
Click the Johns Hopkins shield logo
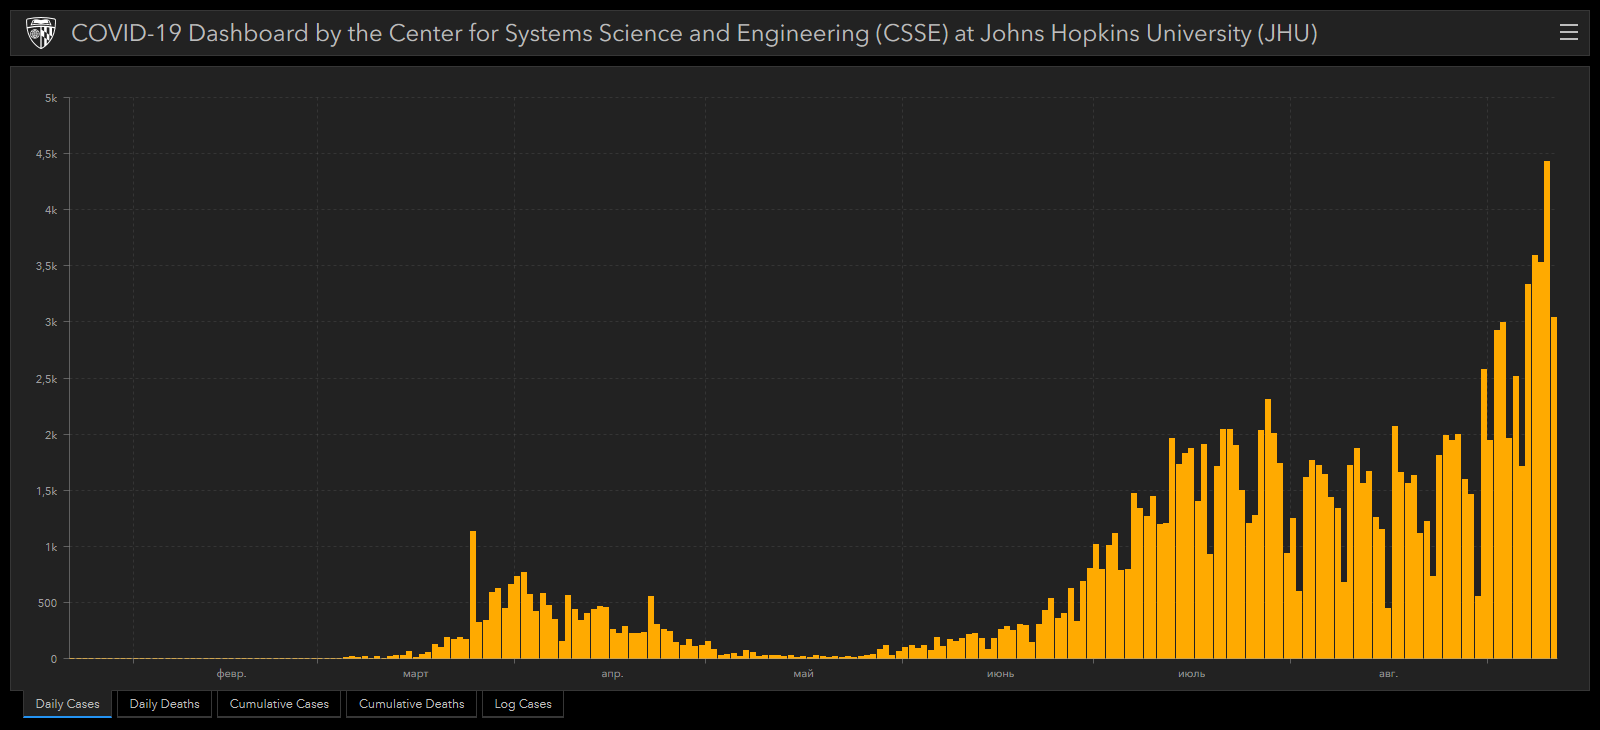(40, 33)
